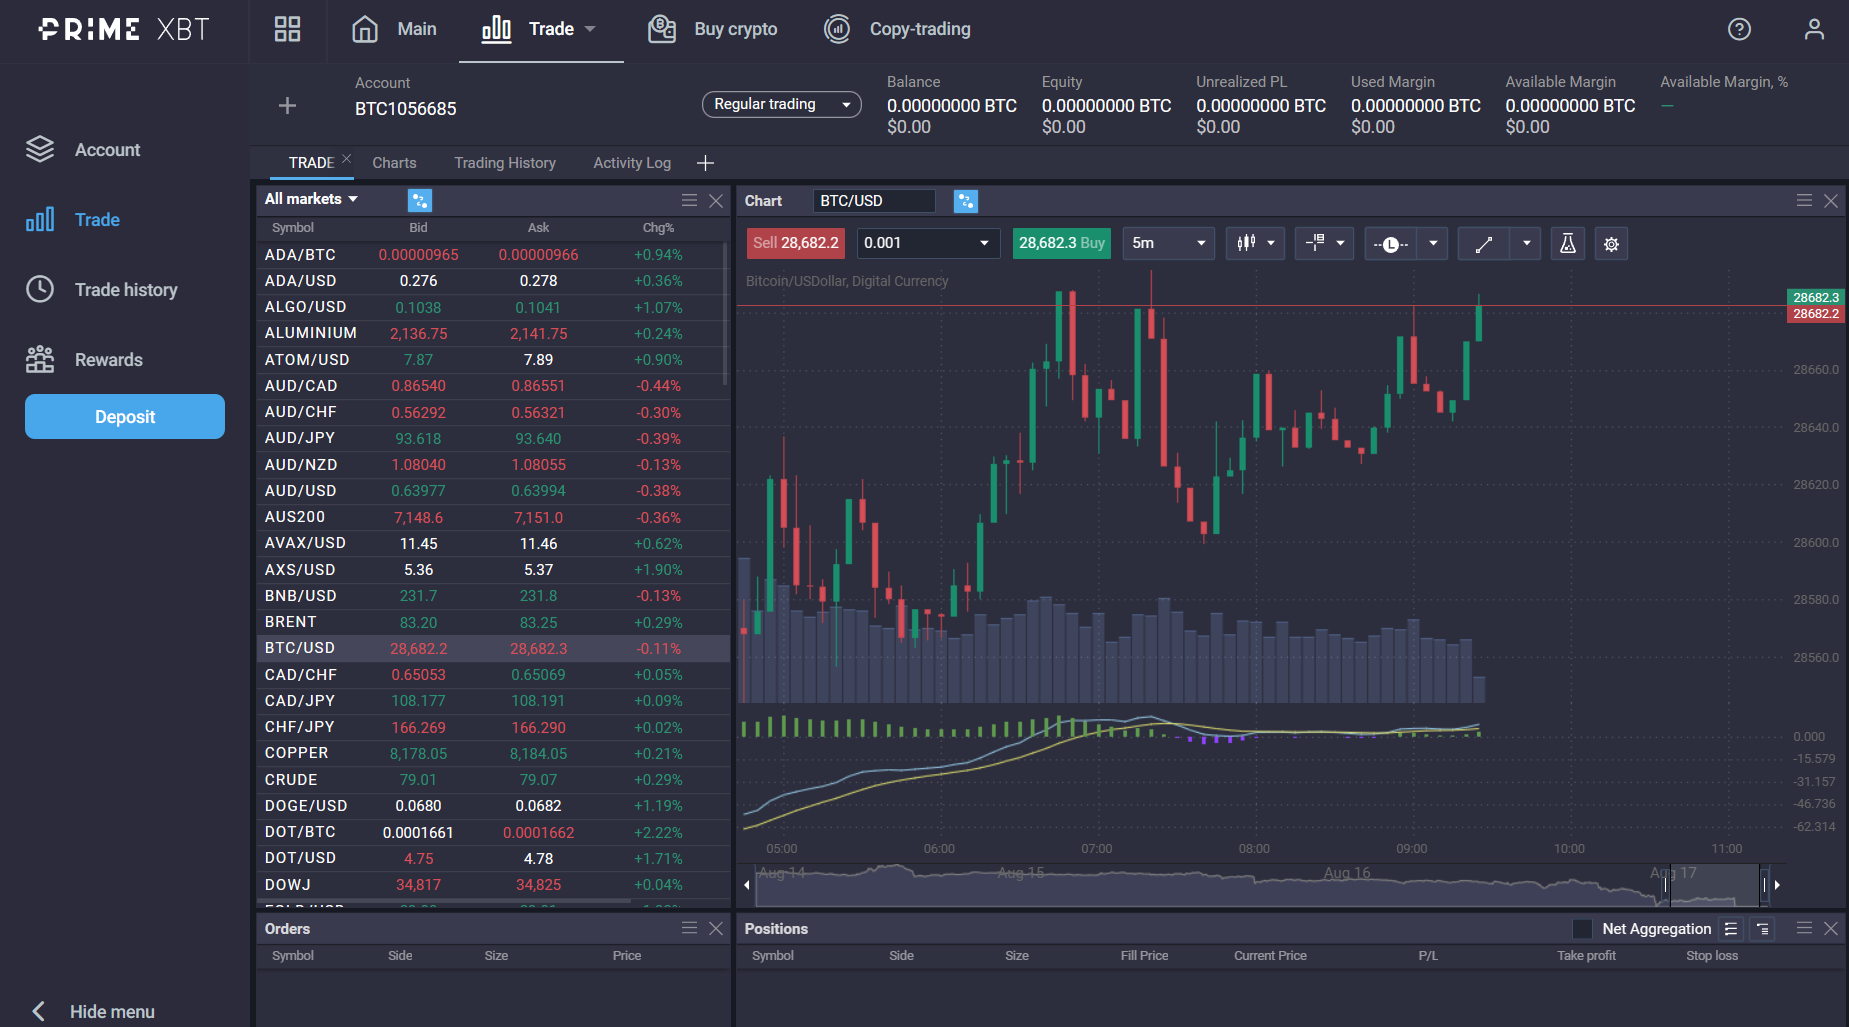
Task: Close the TRADE tab with x
Action: click(x=346, y=158)
